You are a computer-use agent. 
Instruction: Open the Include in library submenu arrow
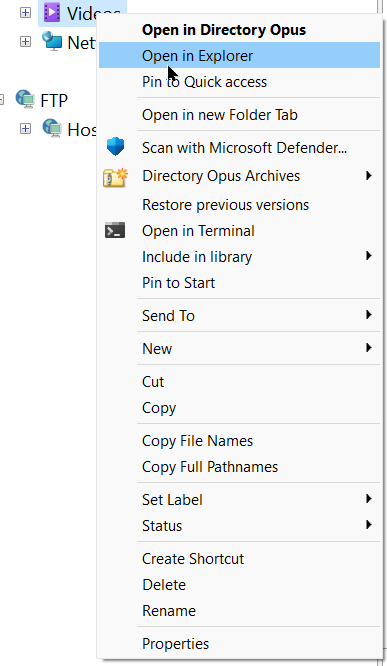pos(369,256)
